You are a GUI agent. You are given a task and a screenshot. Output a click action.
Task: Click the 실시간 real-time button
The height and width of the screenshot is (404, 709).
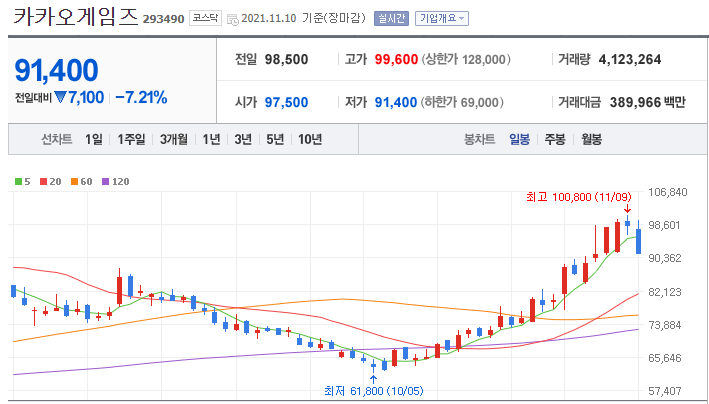click(x=391, y=19)
